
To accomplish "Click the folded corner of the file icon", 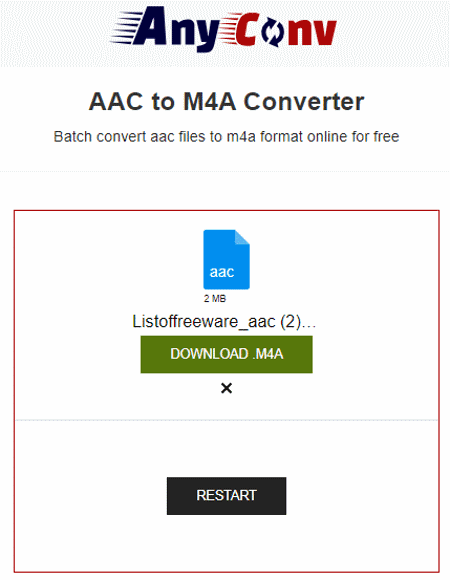I will 242,237.
